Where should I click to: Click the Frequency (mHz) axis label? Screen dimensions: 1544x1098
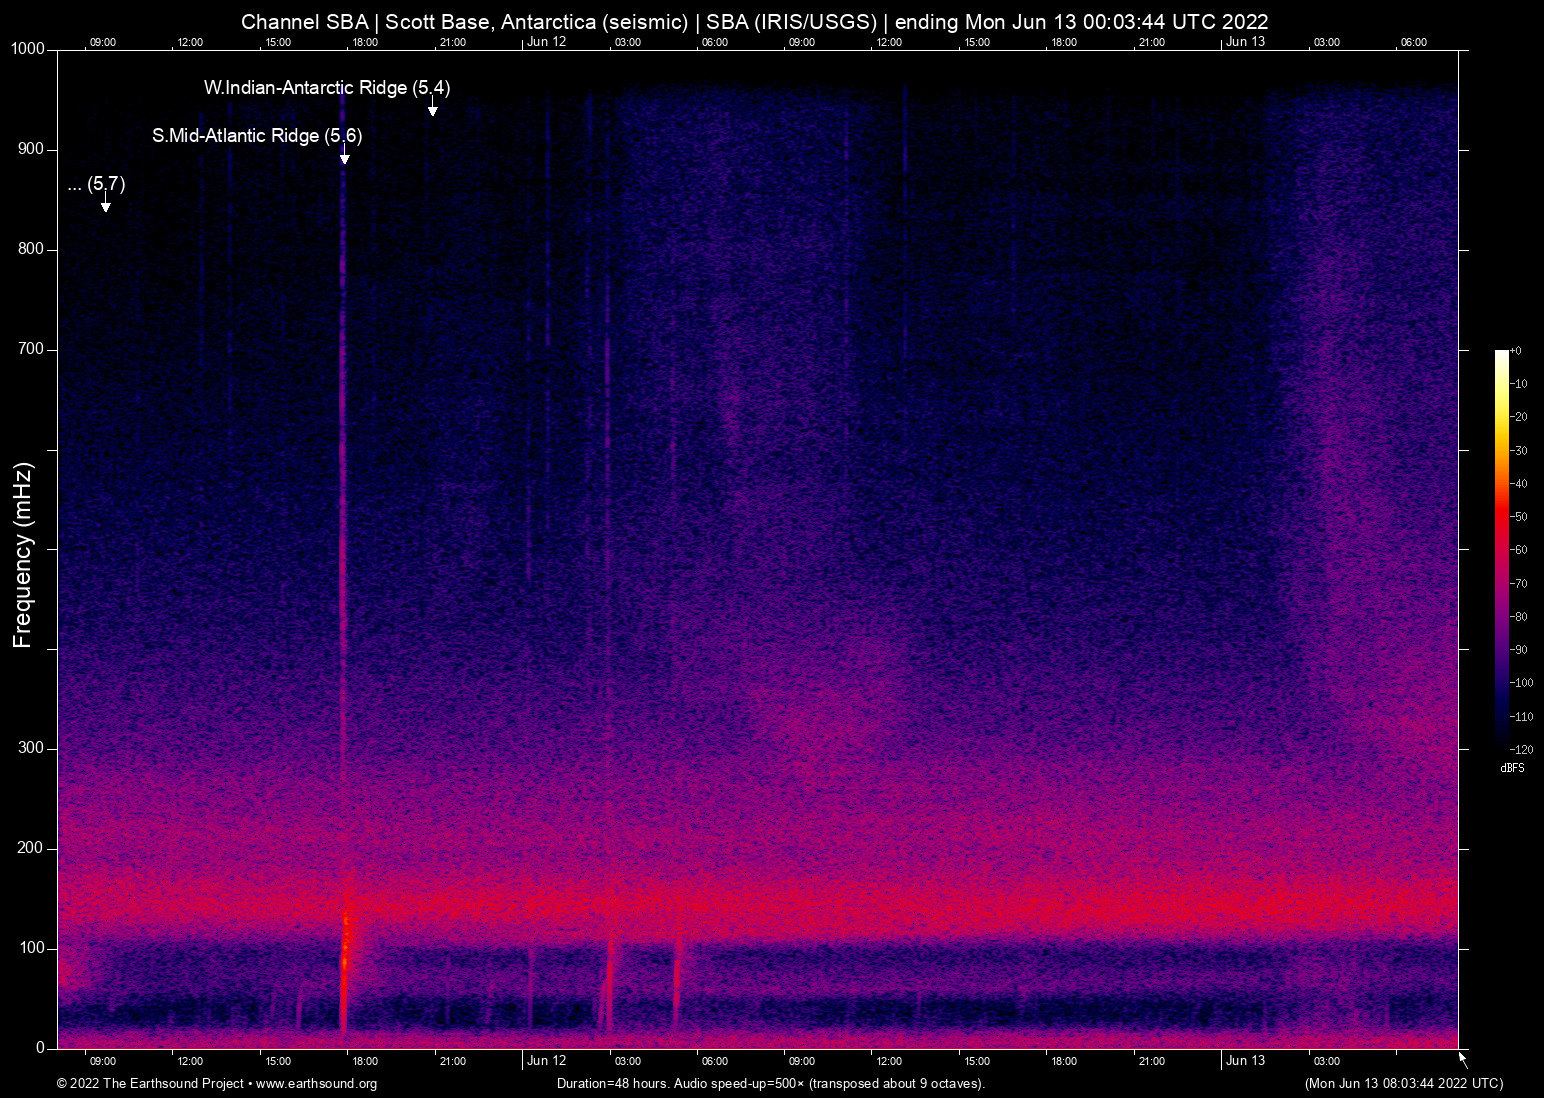(x=23, y=555)
